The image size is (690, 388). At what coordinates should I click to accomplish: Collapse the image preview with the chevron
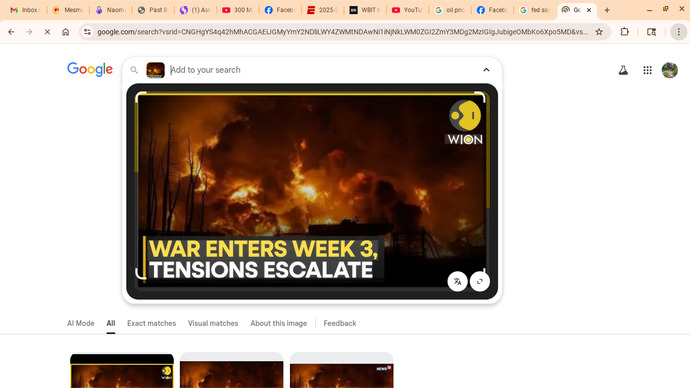486,70
